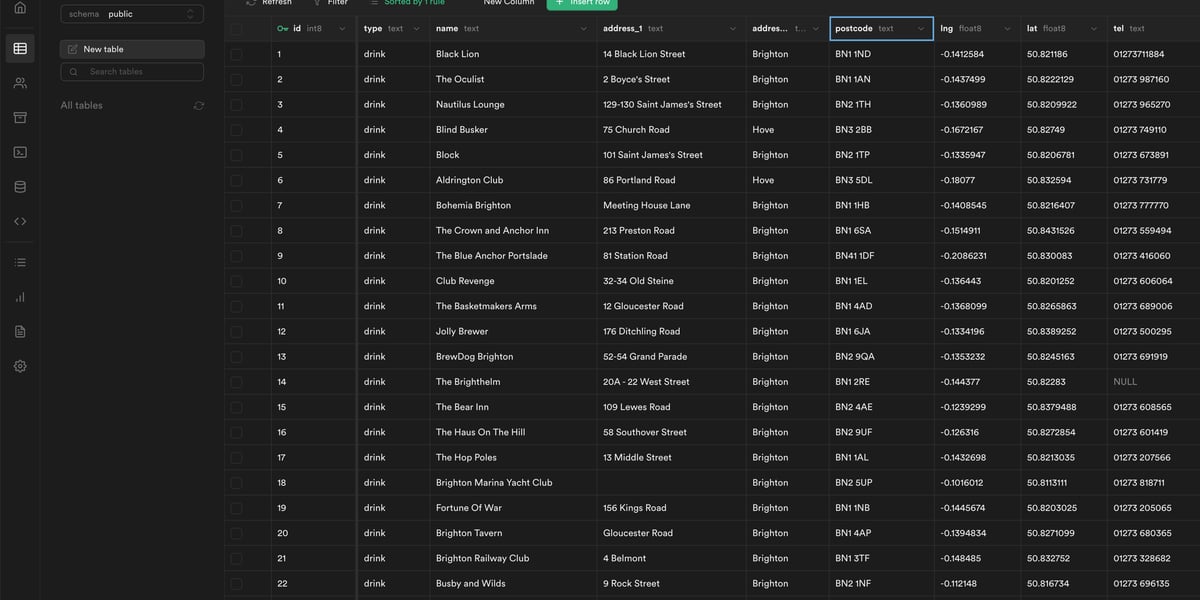Click the Filter toolbar button

point(331,3)
